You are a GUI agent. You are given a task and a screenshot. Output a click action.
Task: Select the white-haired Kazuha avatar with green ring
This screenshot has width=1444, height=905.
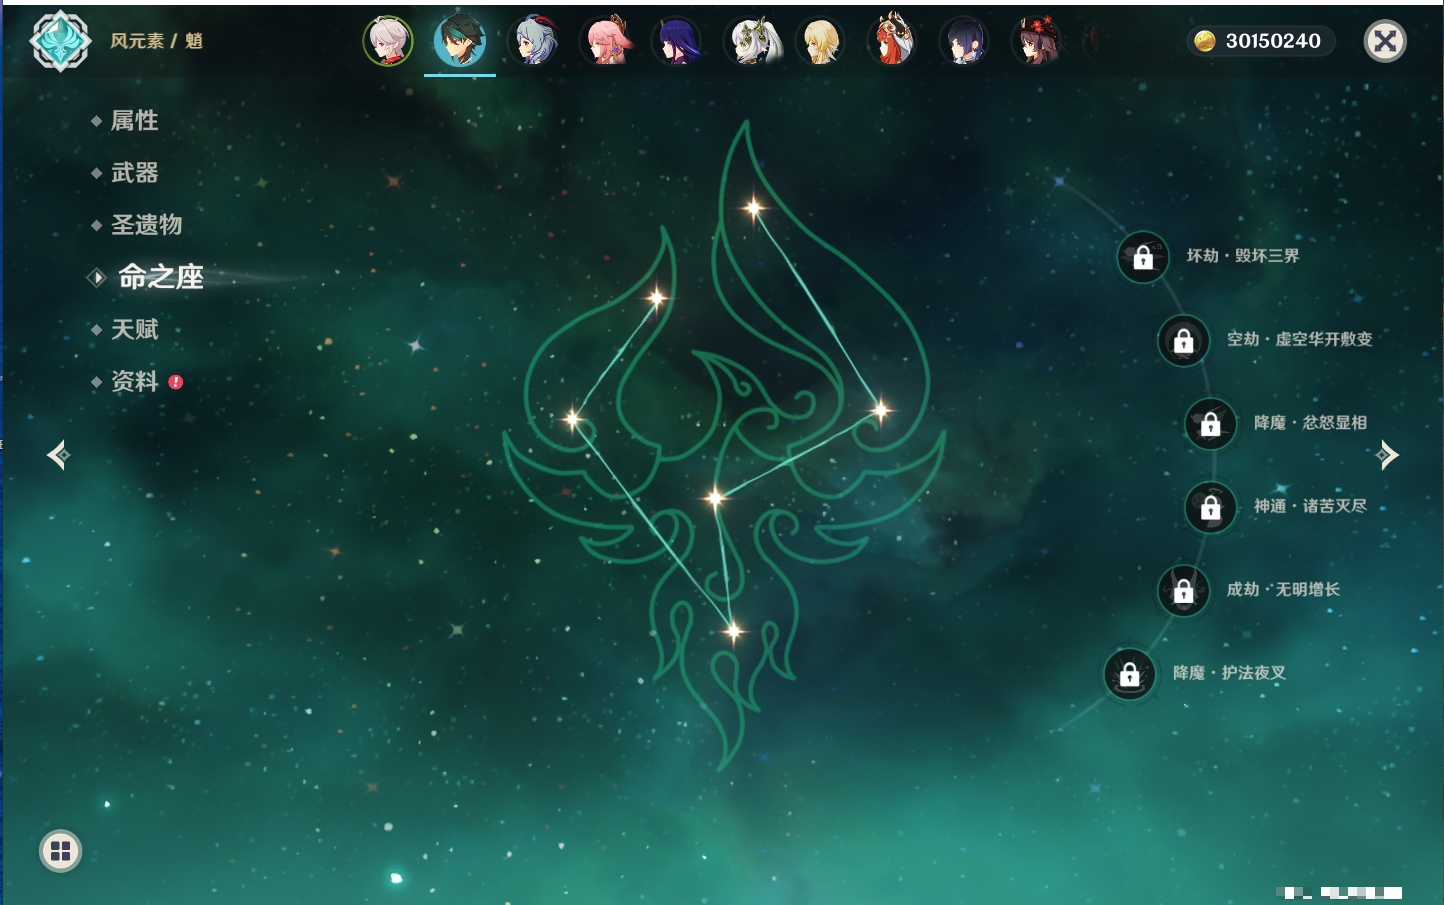(x=388, y=41)
